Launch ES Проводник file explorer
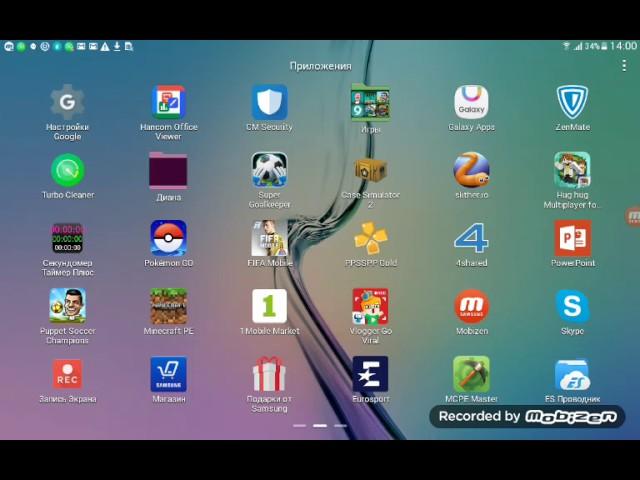Screen dimensions: 640x480 [572, 375]
